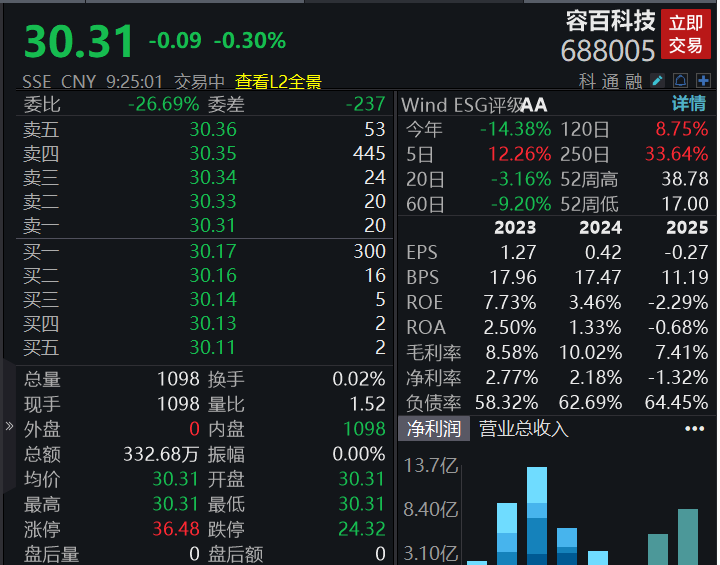Select the 2025 year column header

tap(687, 227)
